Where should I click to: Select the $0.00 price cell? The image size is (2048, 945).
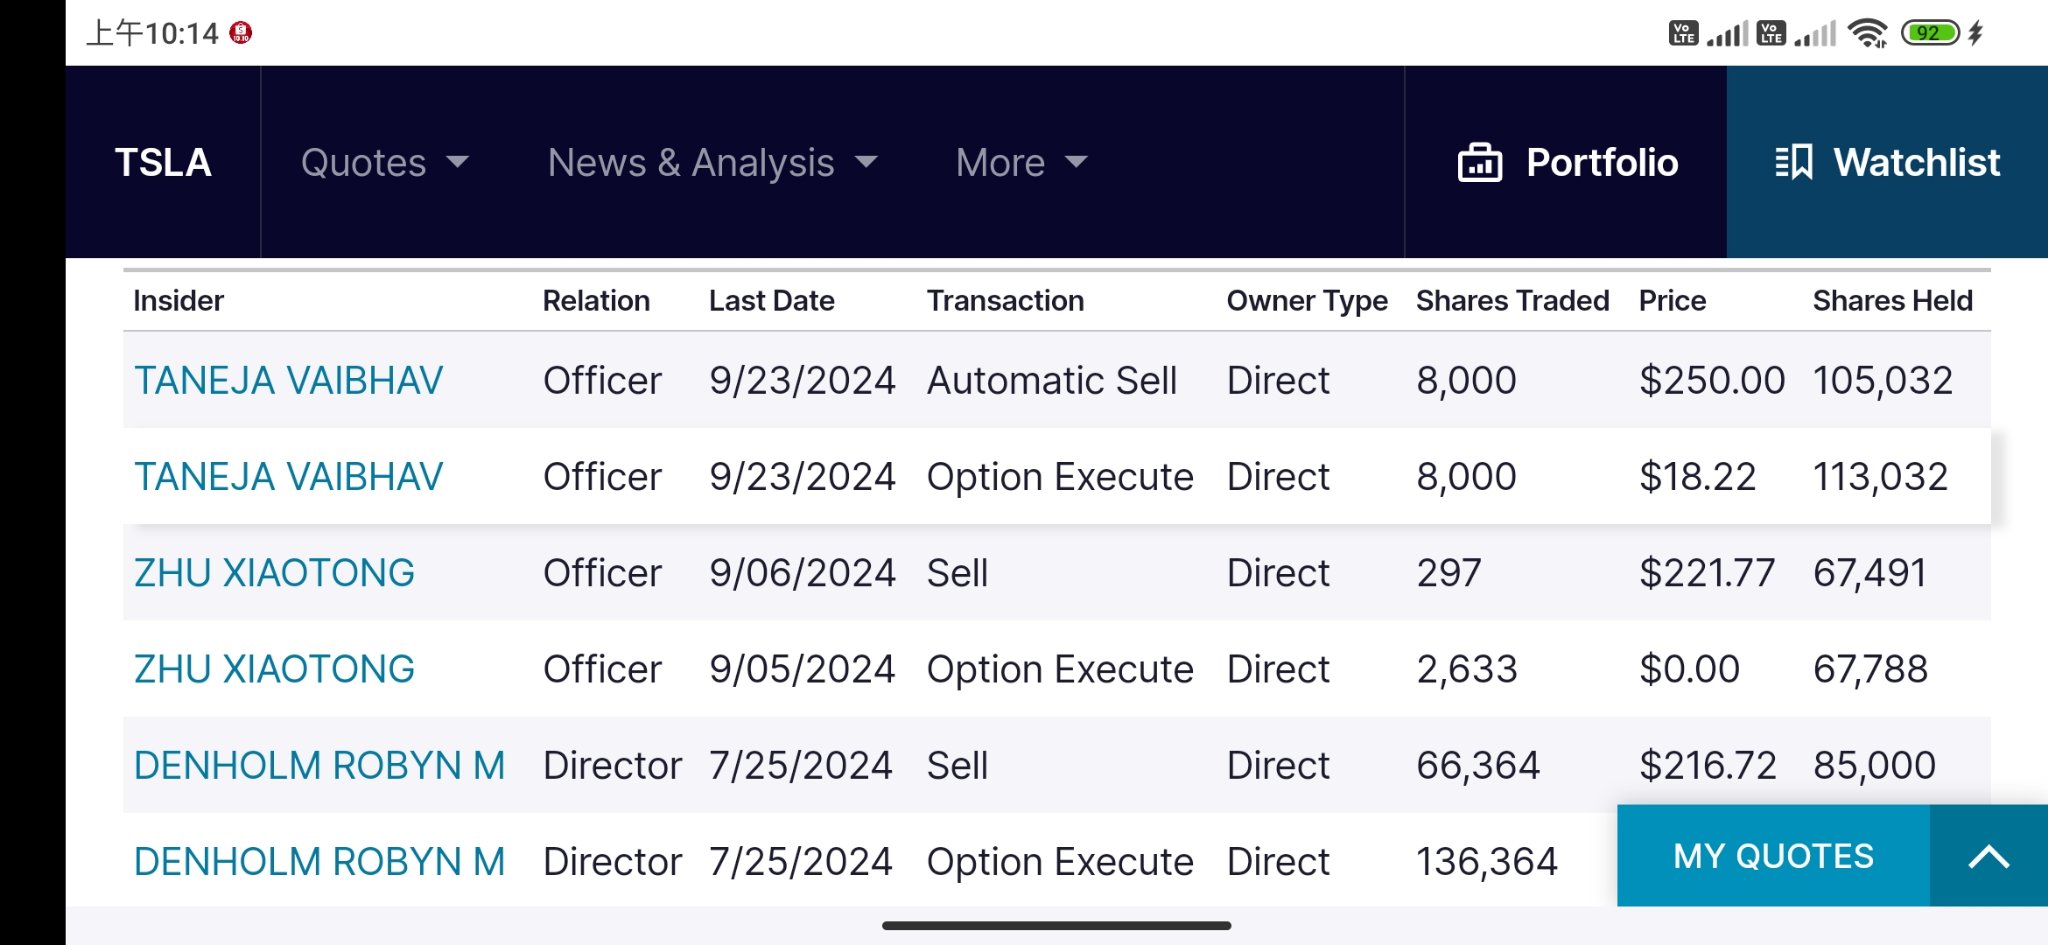(x=1690, y=669)
